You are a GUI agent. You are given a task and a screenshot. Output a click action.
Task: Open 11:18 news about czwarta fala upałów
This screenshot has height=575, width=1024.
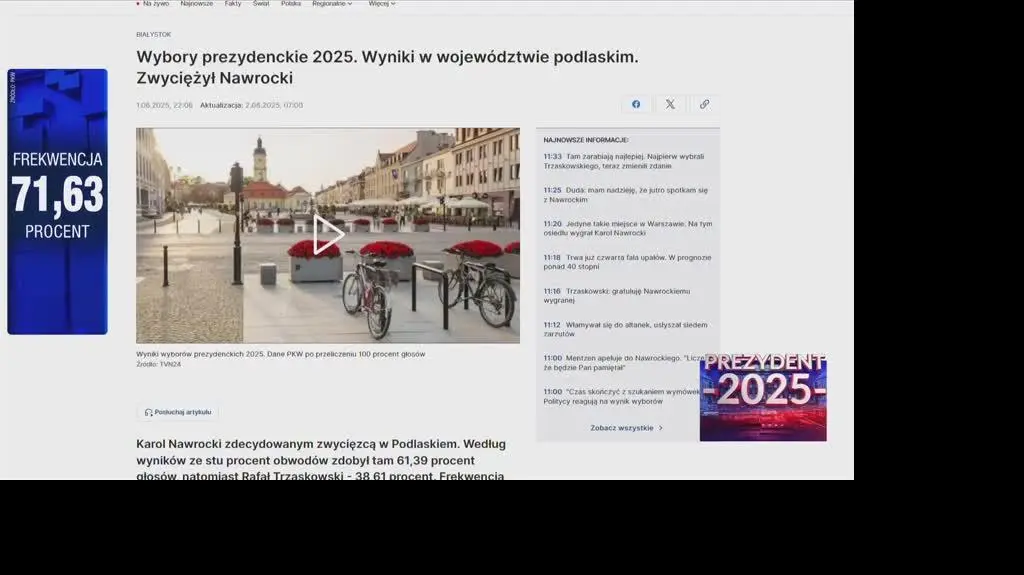click(x=627, y=262)
